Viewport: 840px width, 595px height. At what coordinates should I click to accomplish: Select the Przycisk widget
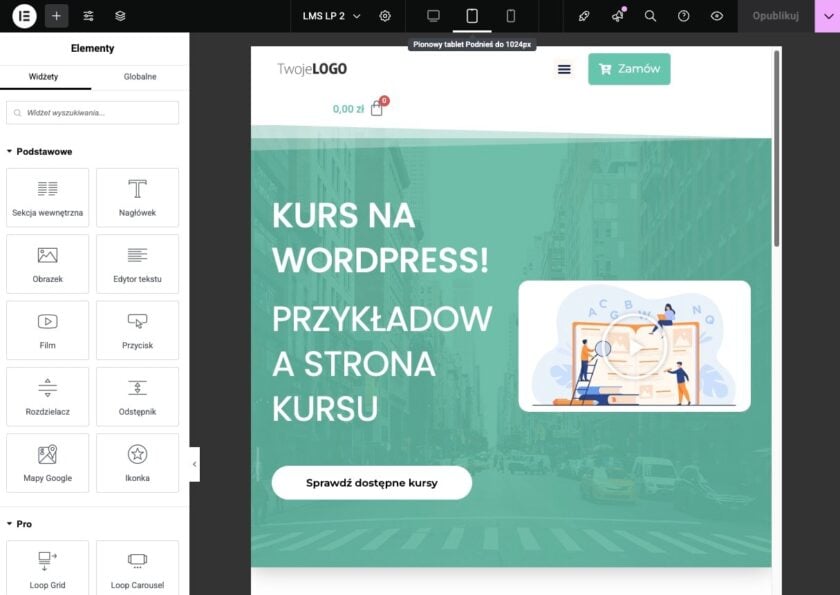click(x=137, y=330)
